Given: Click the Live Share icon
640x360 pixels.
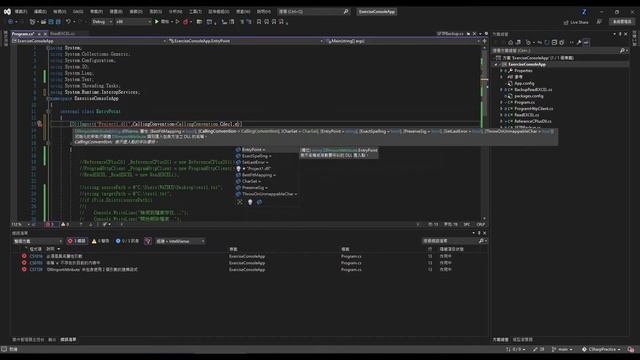Looking at the screenshot, I should click(x=566, y=22).
